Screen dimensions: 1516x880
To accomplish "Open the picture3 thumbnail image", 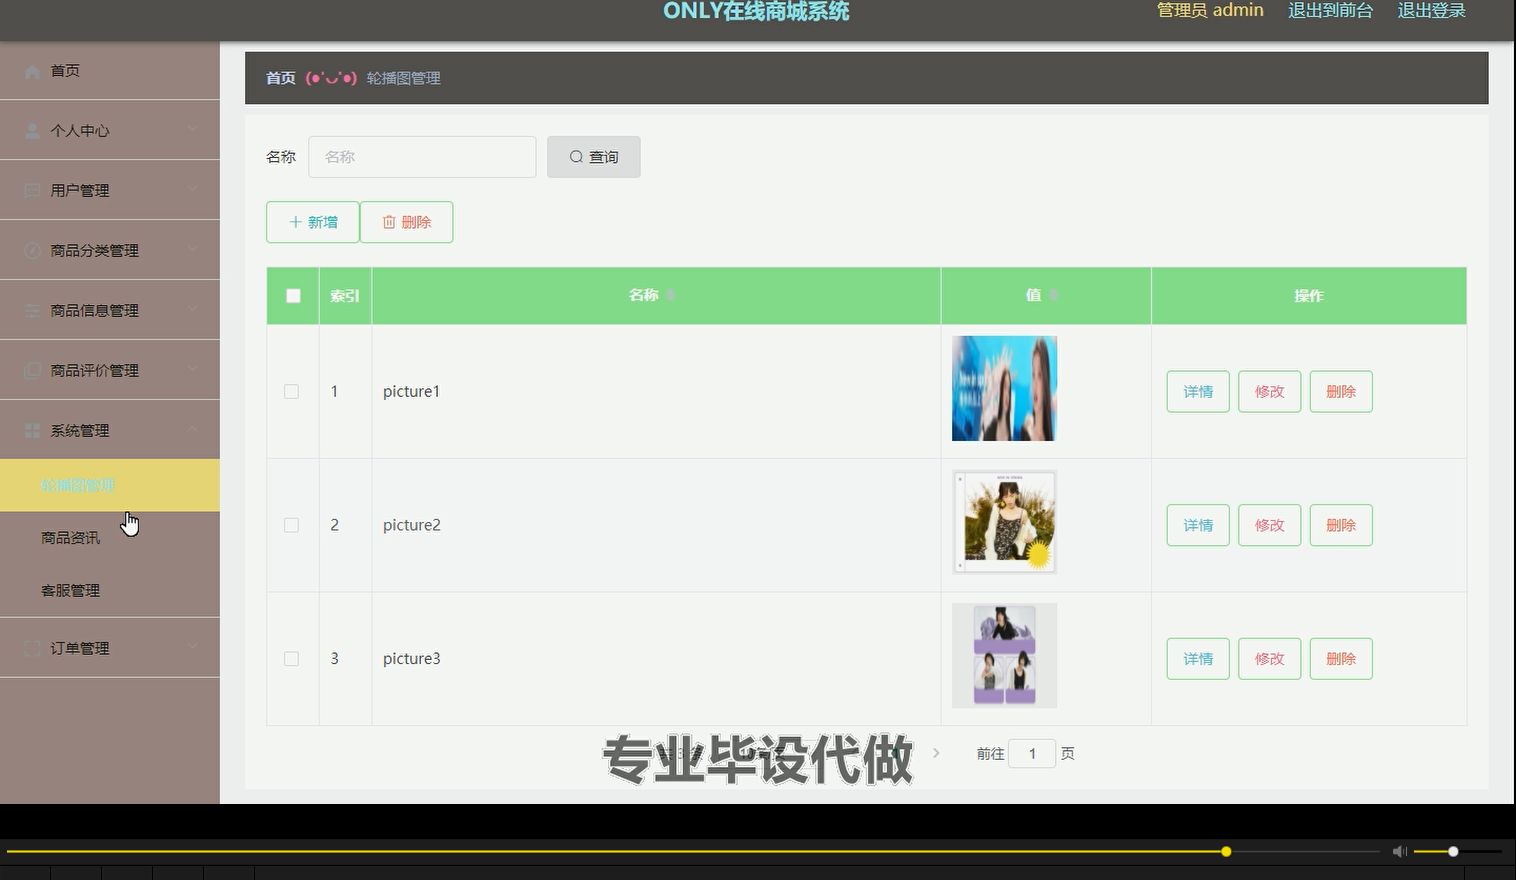I will coord(1004,655).
